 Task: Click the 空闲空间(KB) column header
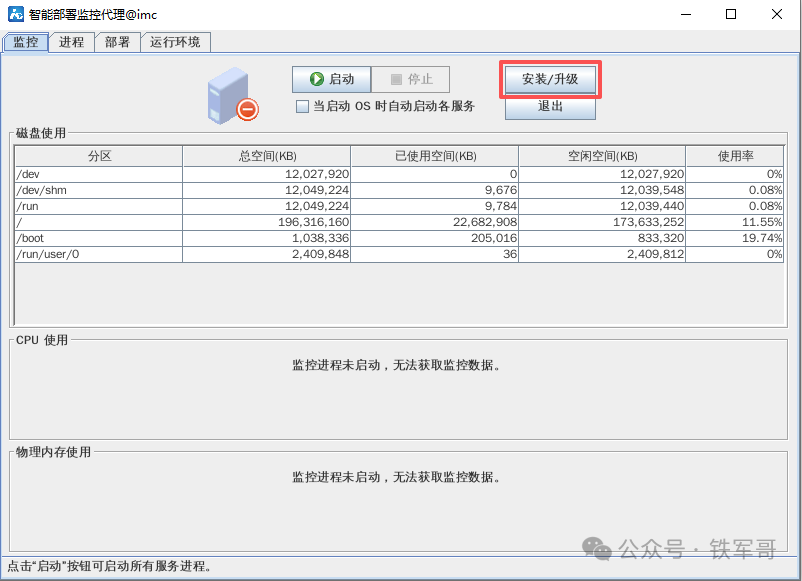tap(602, 156)
